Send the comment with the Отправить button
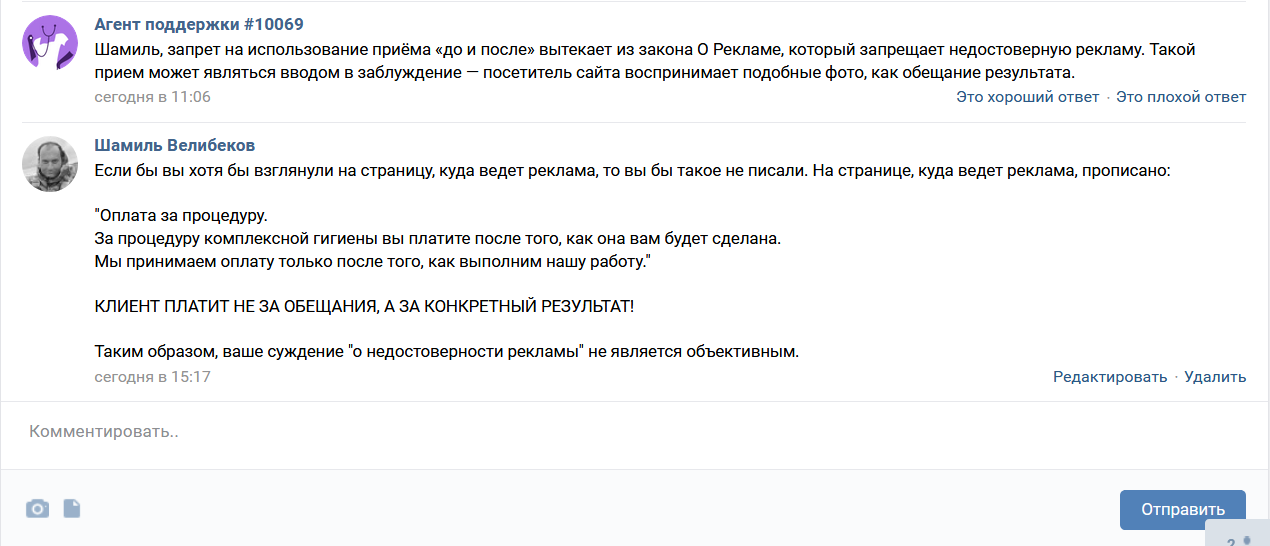This screenshot has height=546, width=1270. coord(1183,509)
